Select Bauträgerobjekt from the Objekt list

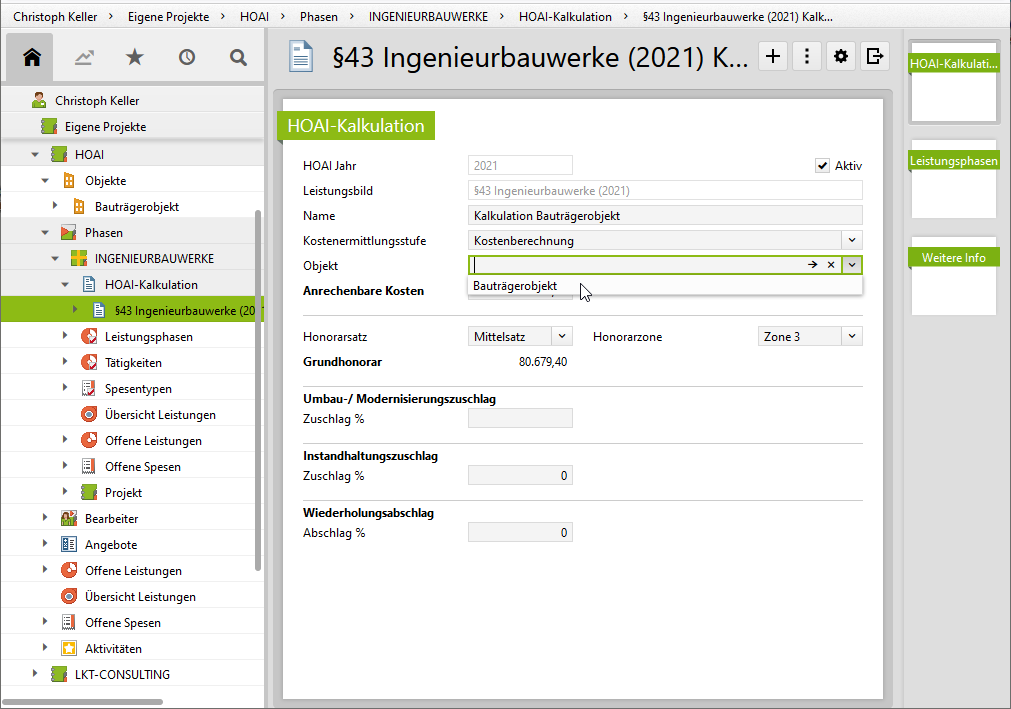[x=515, y=286]
